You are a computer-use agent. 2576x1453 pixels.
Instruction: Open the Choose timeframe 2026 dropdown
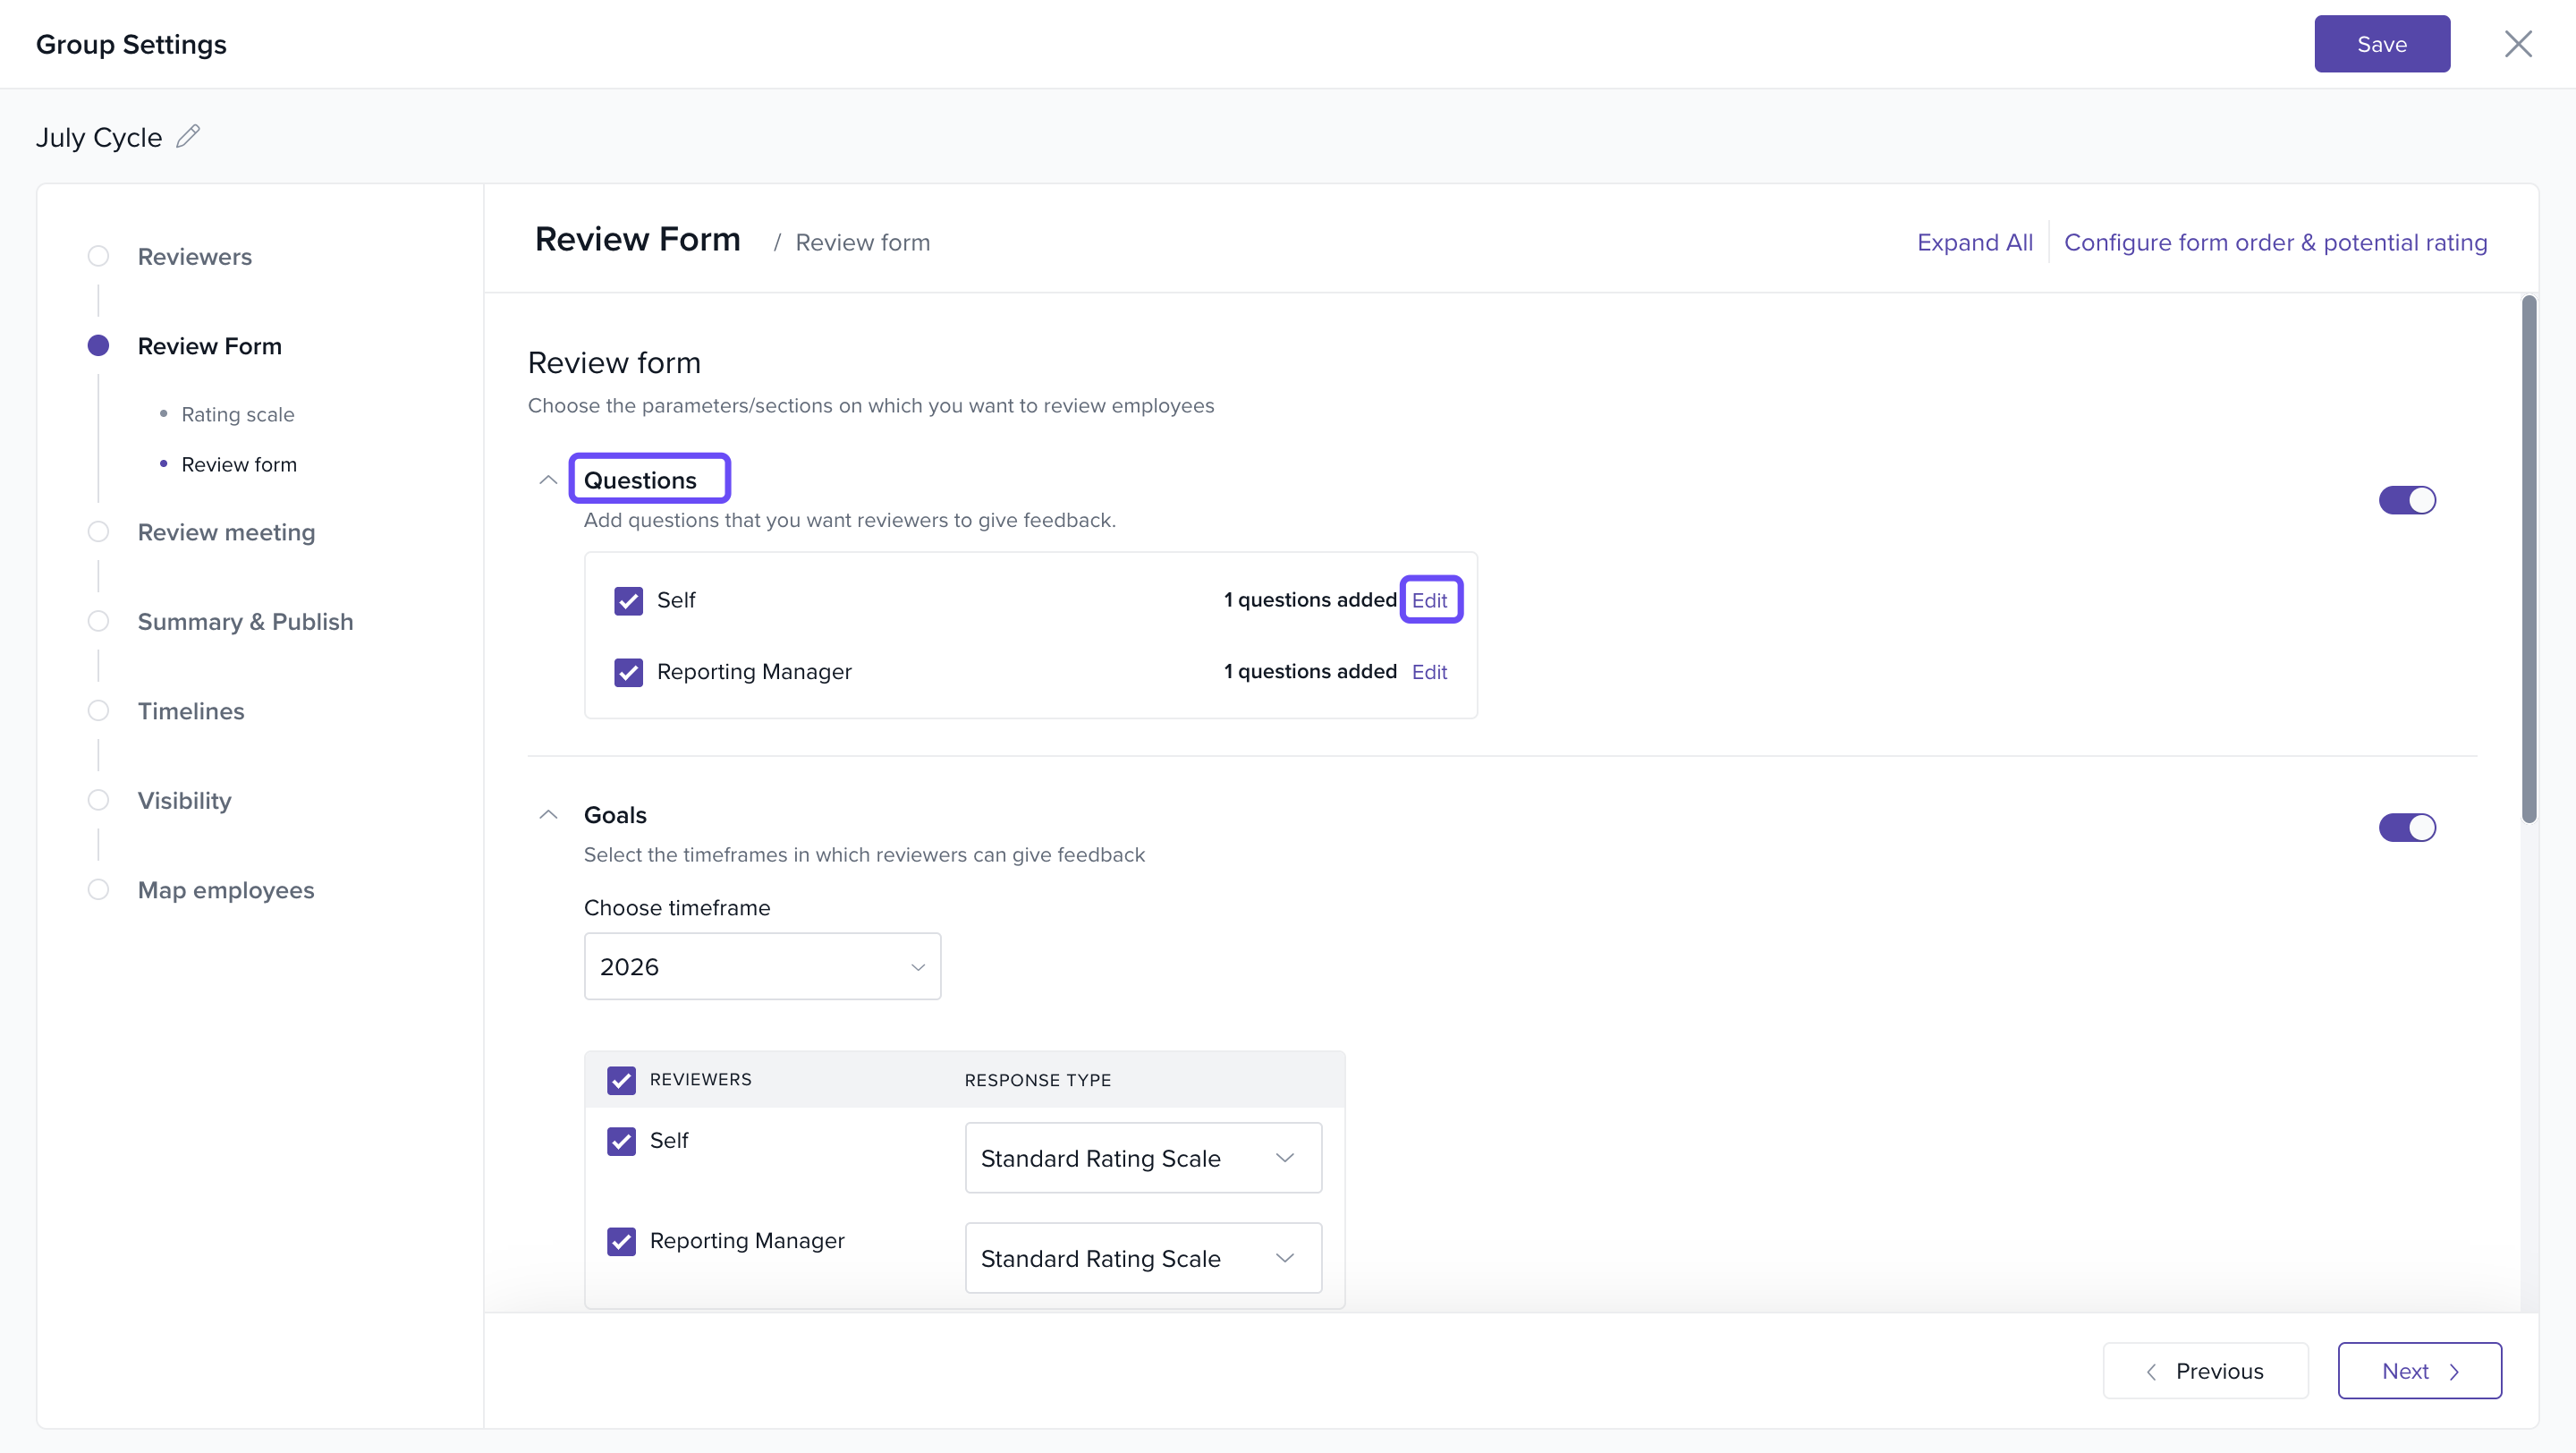[x=762, y=966]
